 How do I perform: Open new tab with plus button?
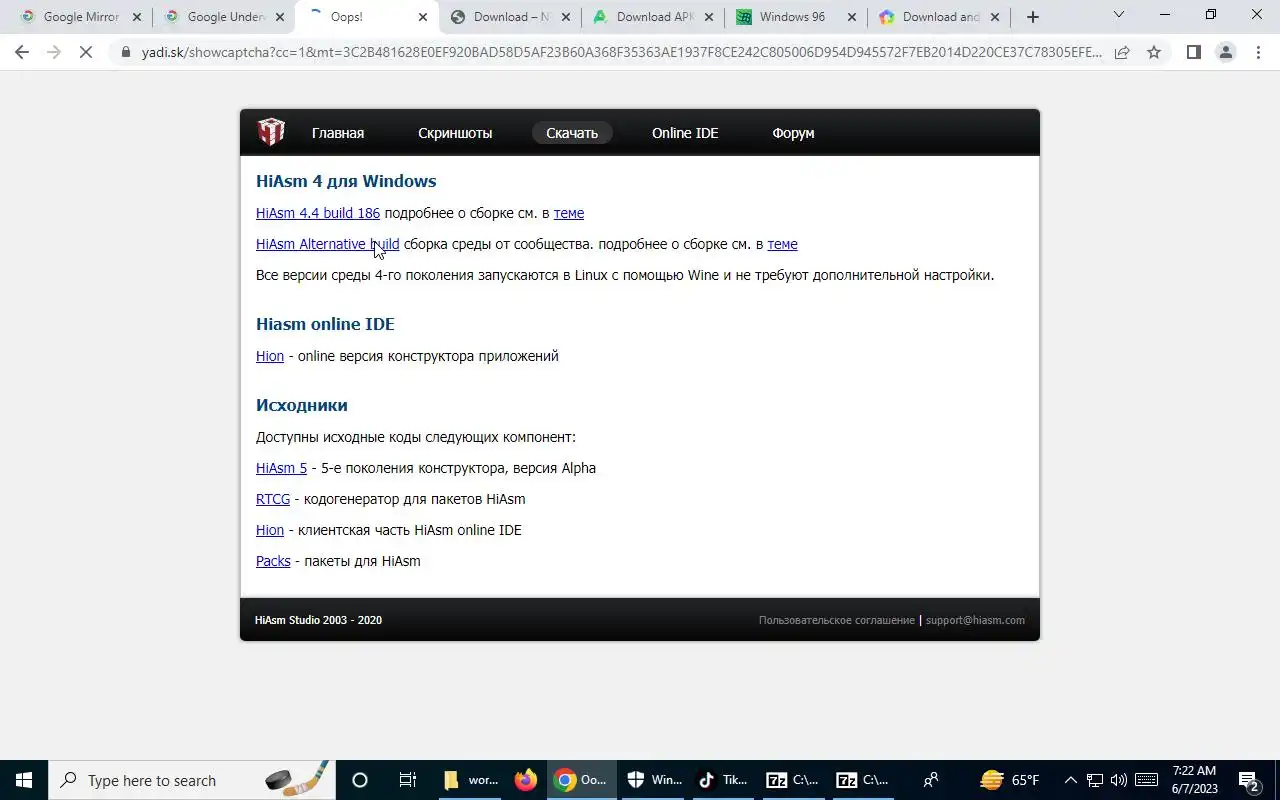tap(1033, 17)
